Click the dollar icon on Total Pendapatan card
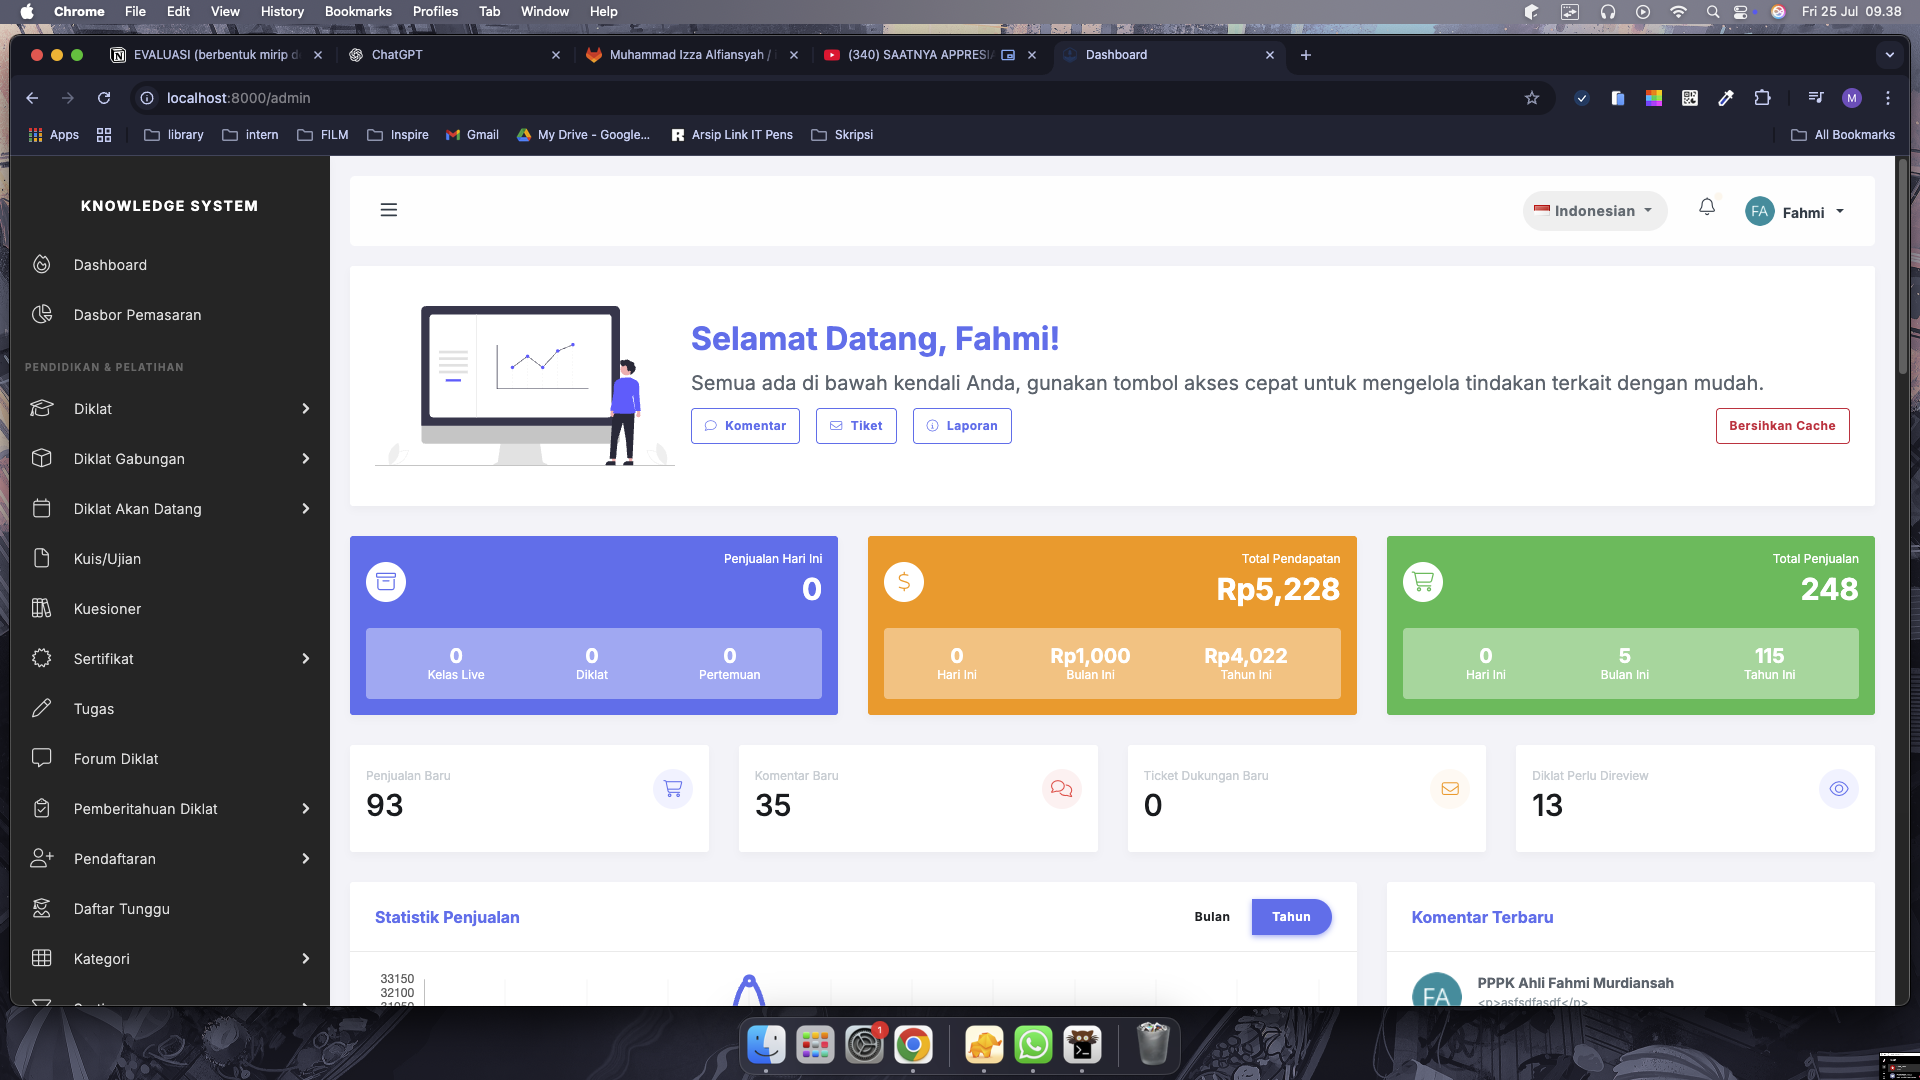1920x1080 pixels. 904,582
